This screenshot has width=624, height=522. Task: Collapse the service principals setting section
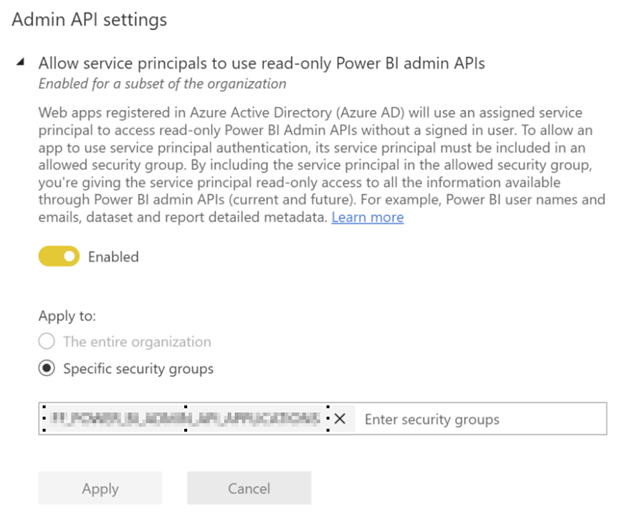point(20,62)
